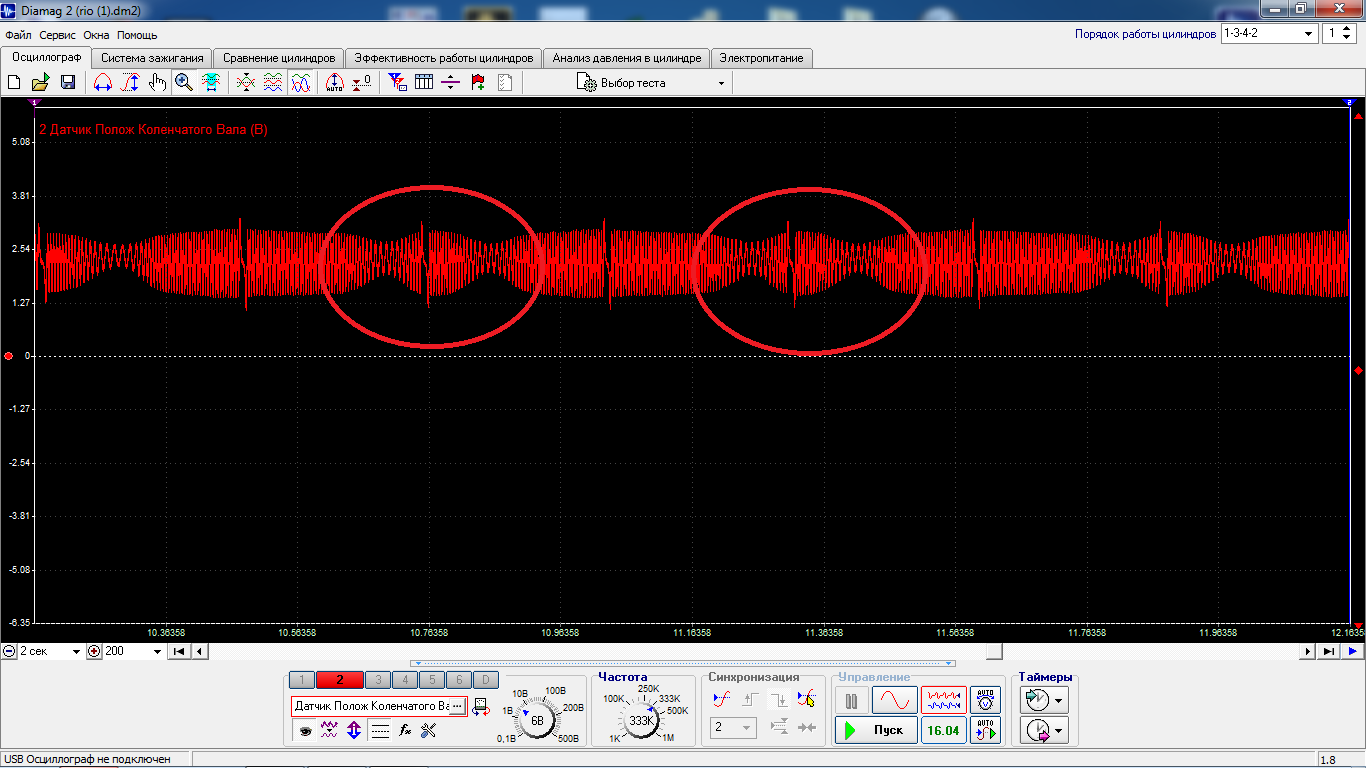Click the stacked waveforms separate-channels icon

[x=273, y=83]
